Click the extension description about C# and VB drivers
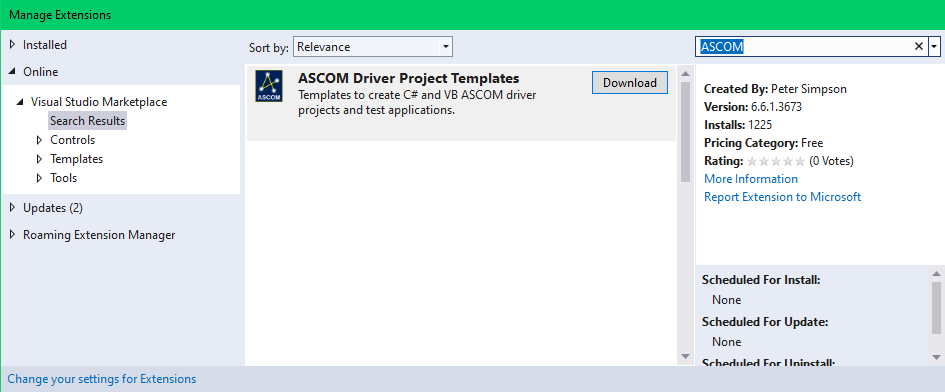The width and height of the screenshot is (945, 392). click(417, 103)
